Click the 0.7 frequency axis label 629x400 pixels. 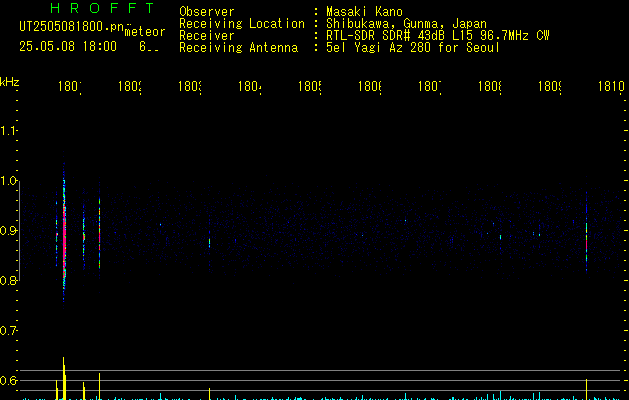[8, 331]
